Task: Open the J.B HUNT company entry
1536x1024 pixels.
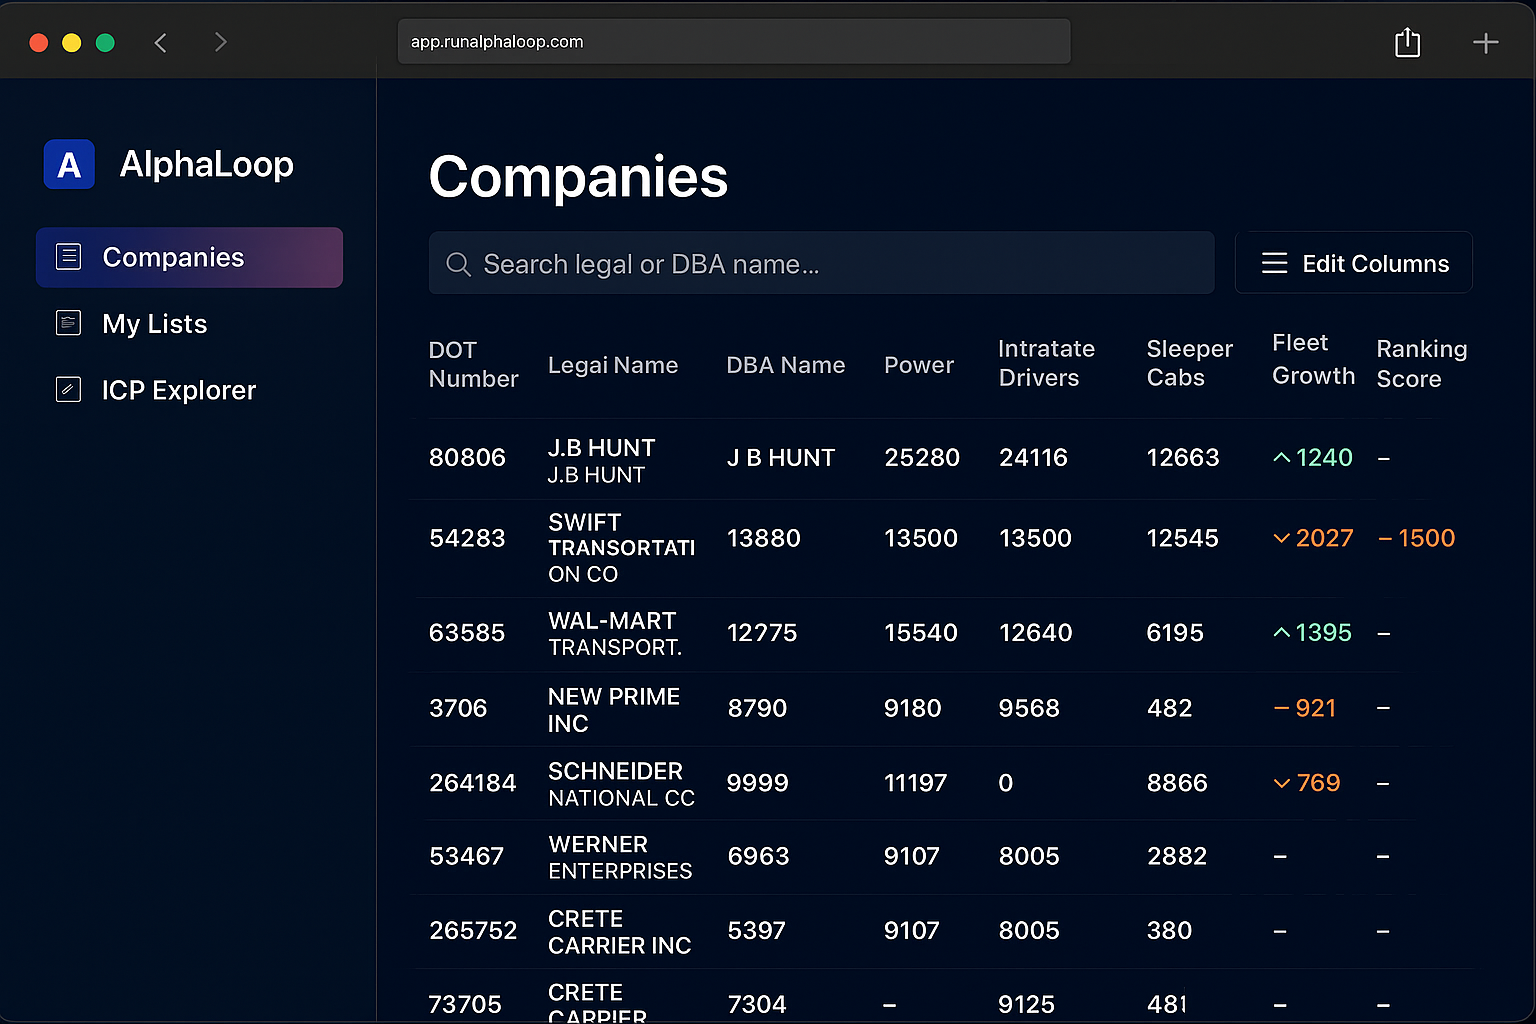Action: click(602, 458)
